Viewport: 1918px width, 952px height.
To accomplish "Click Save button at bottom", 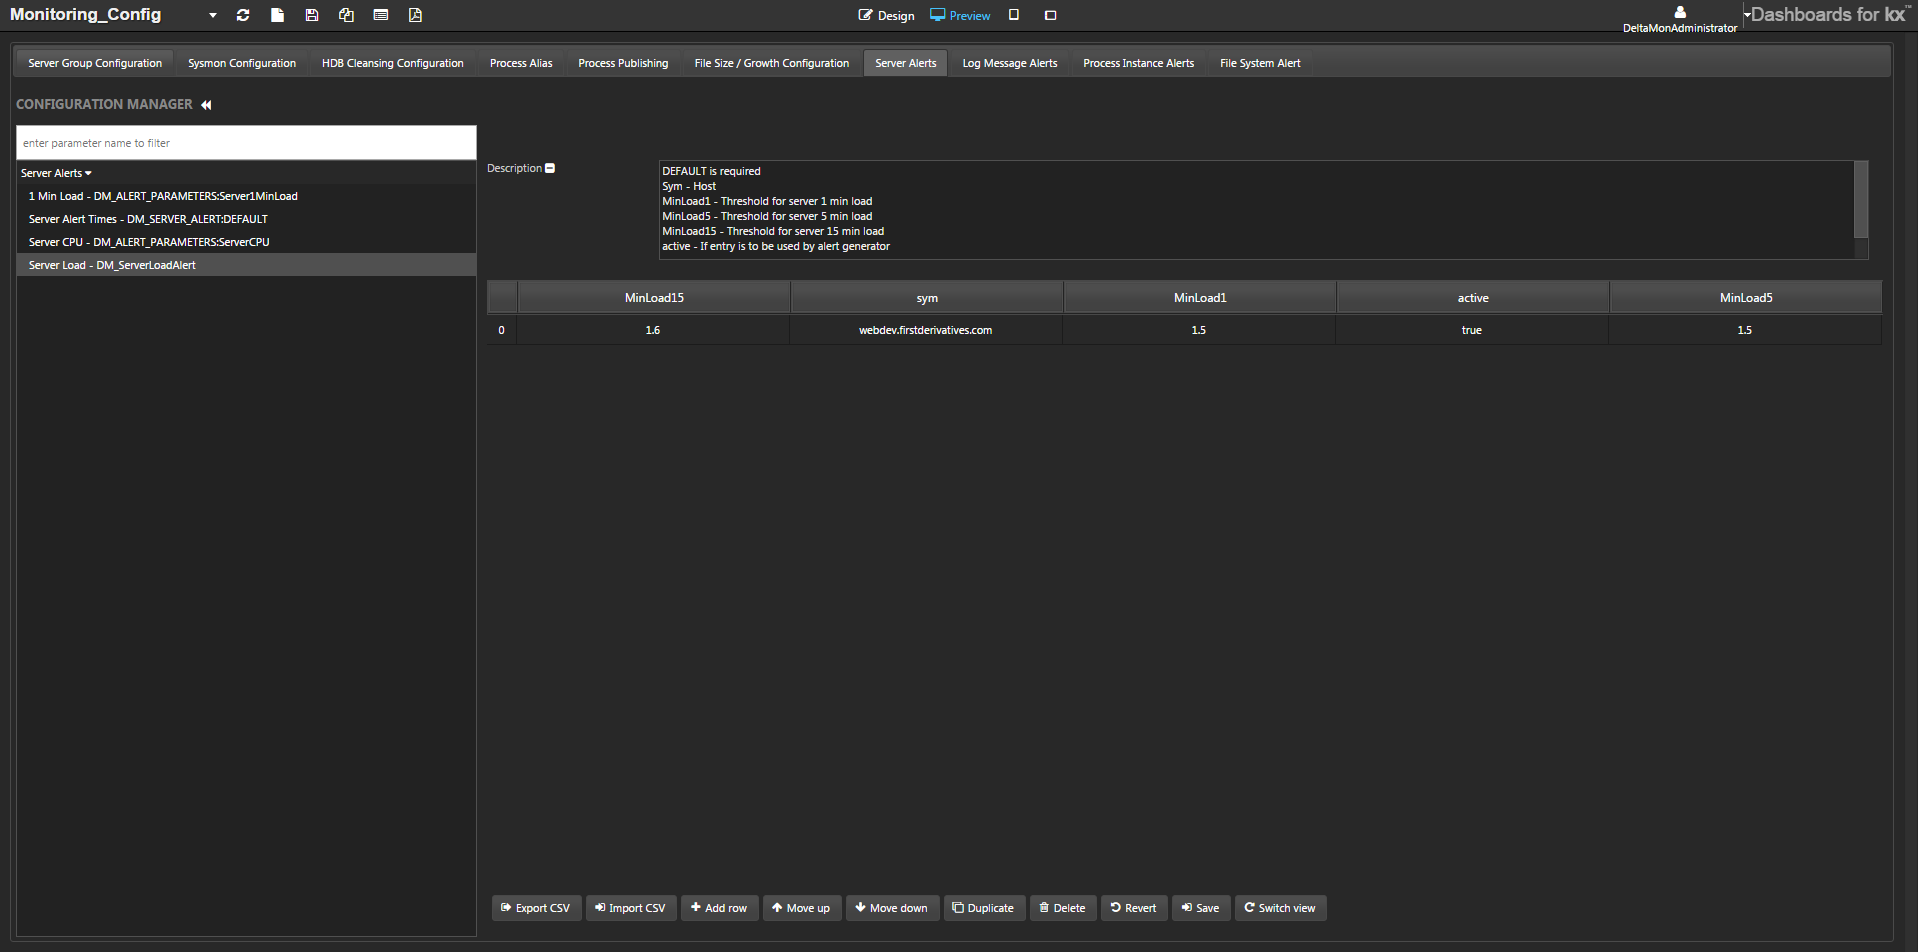I will [1201, 908].
